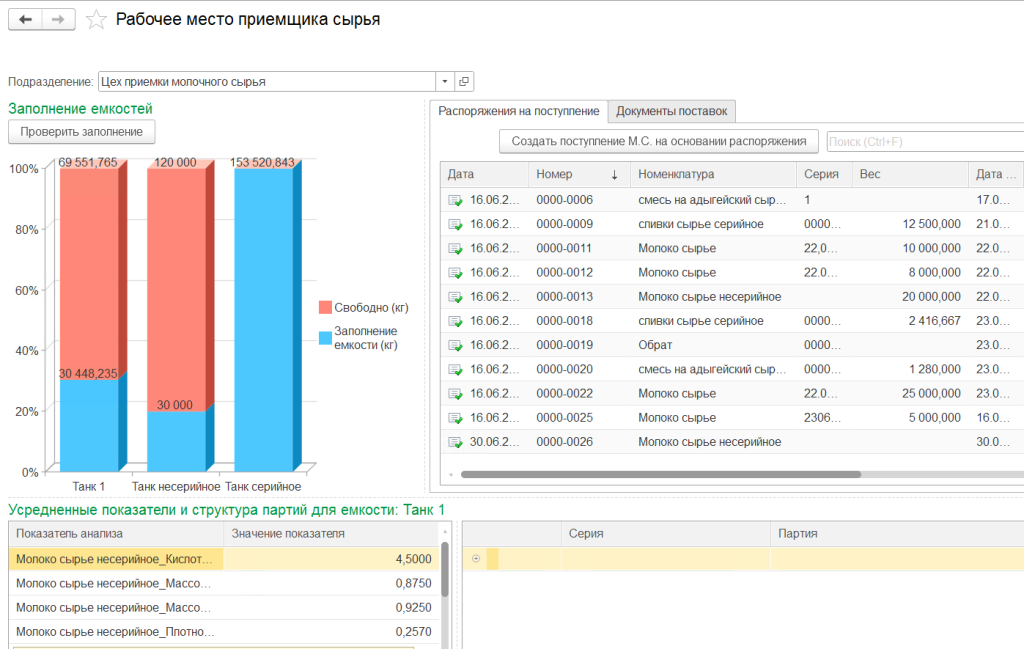Click the red Свободно (кг) legend swatch

(325, 308)
